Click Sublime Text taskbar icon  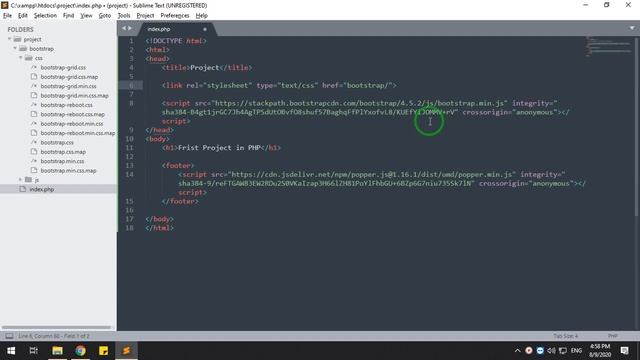(x=127, y=351)
